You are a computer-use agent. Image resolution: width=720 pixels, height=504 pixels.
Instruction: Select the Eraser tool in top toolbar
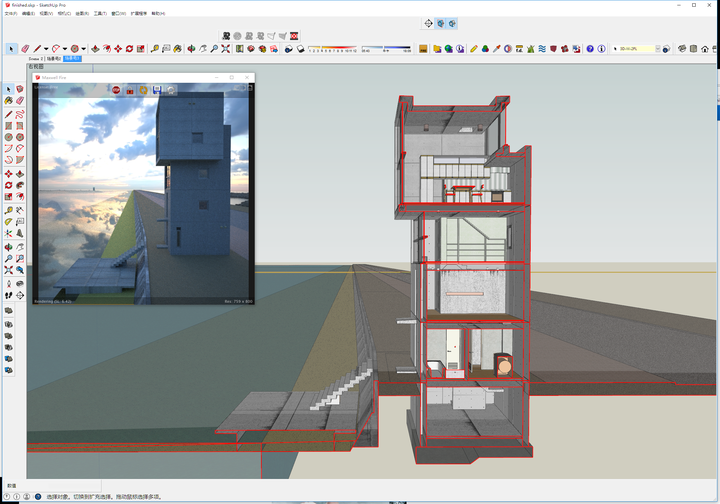pyautogui.click(x=26, y=48)
